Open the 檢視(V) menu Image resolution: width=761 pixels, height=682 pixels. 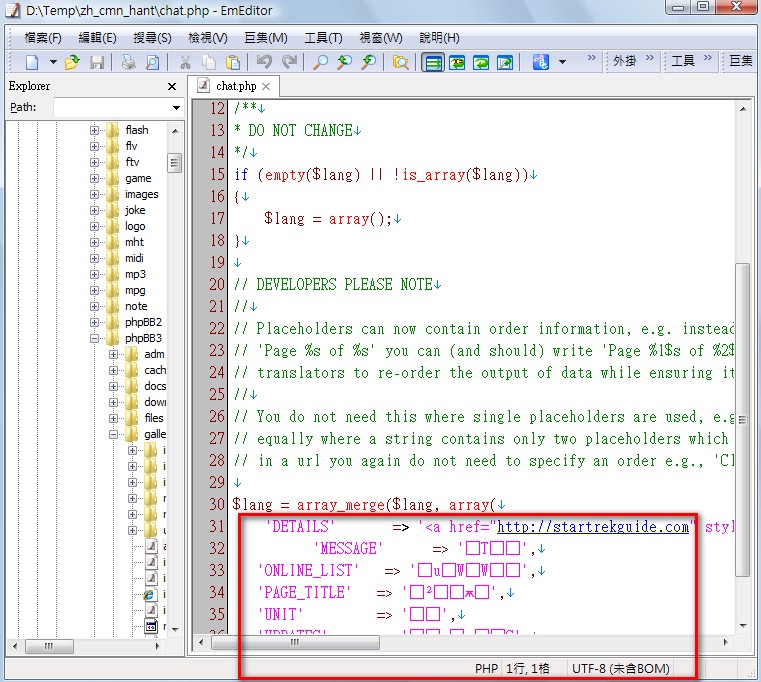click(x=208, y=38)
